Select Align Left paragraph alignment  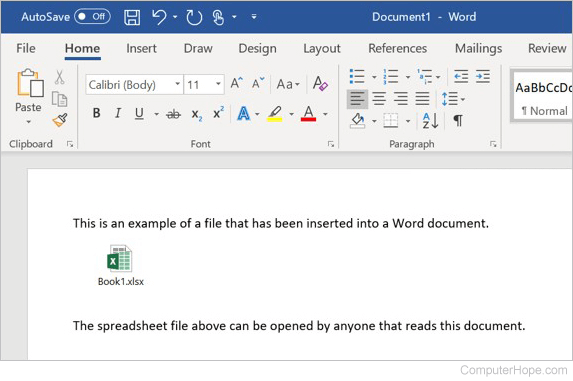tap(357, 99)
